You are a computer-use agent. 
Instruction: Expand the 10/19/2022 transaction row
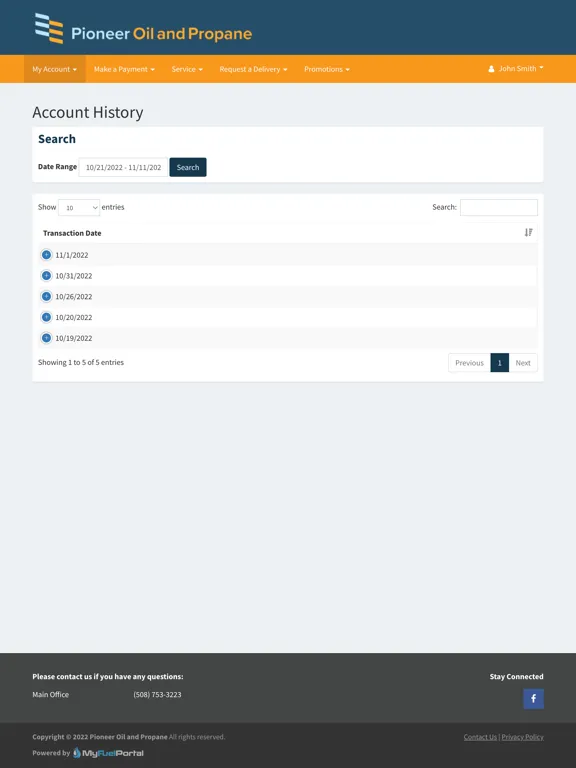point(47,338)
